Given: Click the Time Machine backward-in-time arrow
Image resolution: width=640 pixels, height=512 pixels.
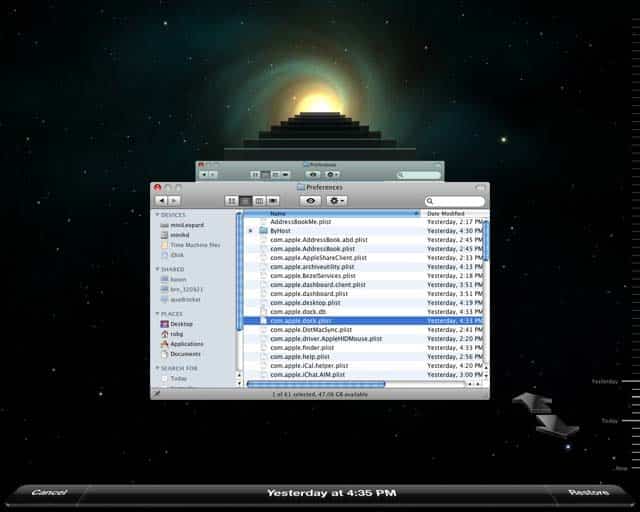Looking at the screenshot, I should 532,403.
